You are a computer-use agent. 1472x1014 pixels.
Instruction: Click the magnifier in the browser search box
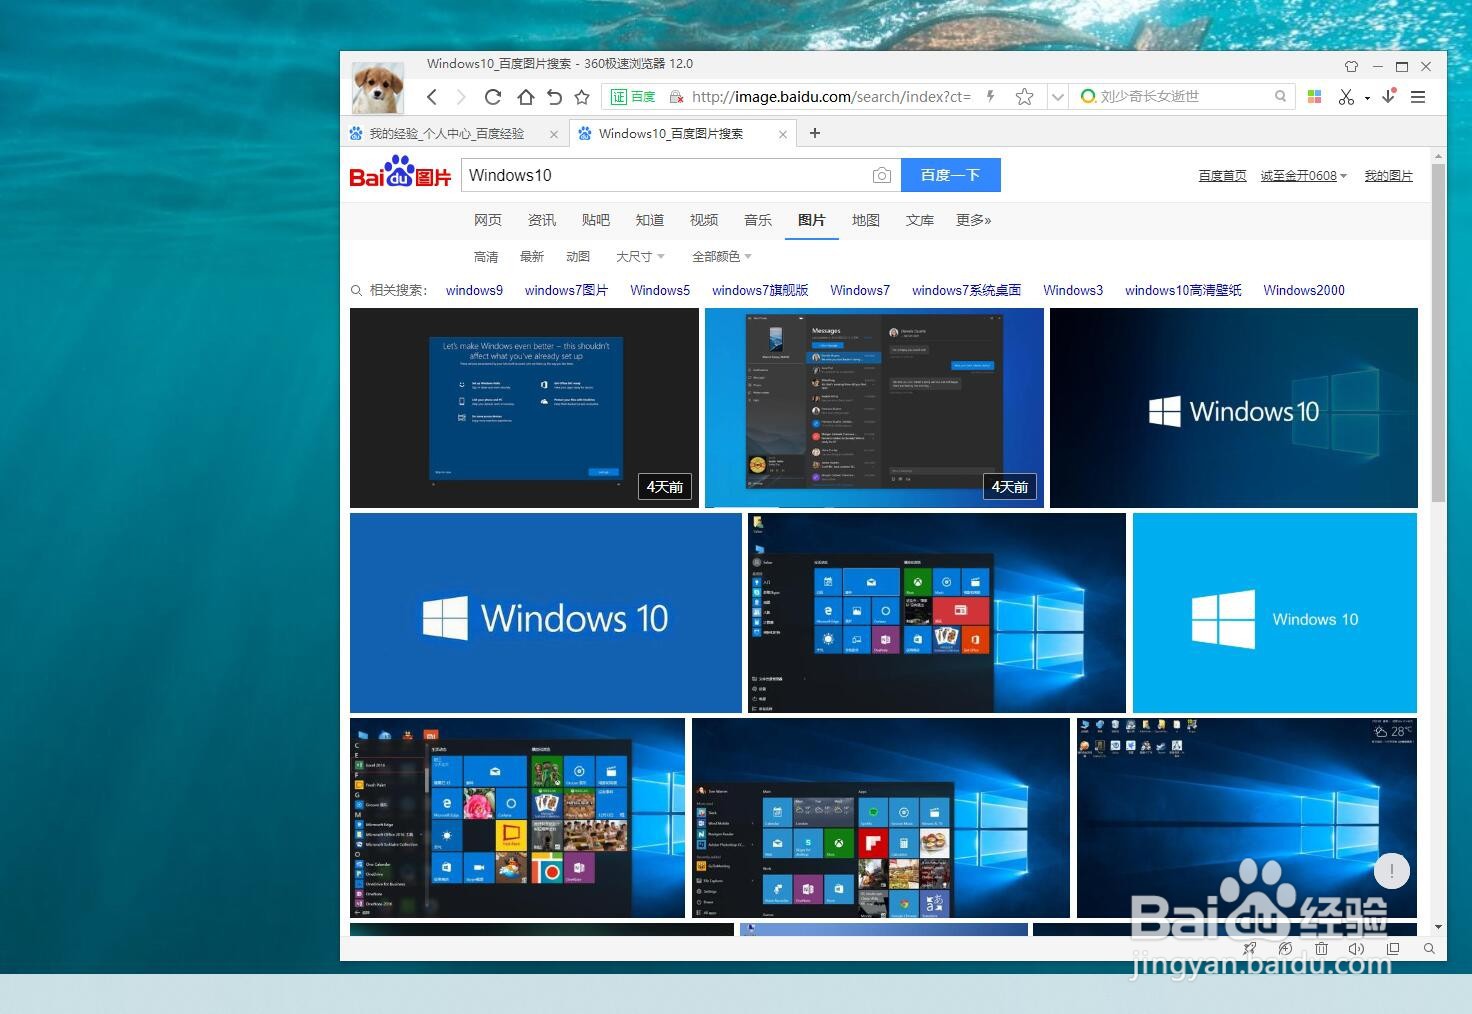(x=1280, y=96)
